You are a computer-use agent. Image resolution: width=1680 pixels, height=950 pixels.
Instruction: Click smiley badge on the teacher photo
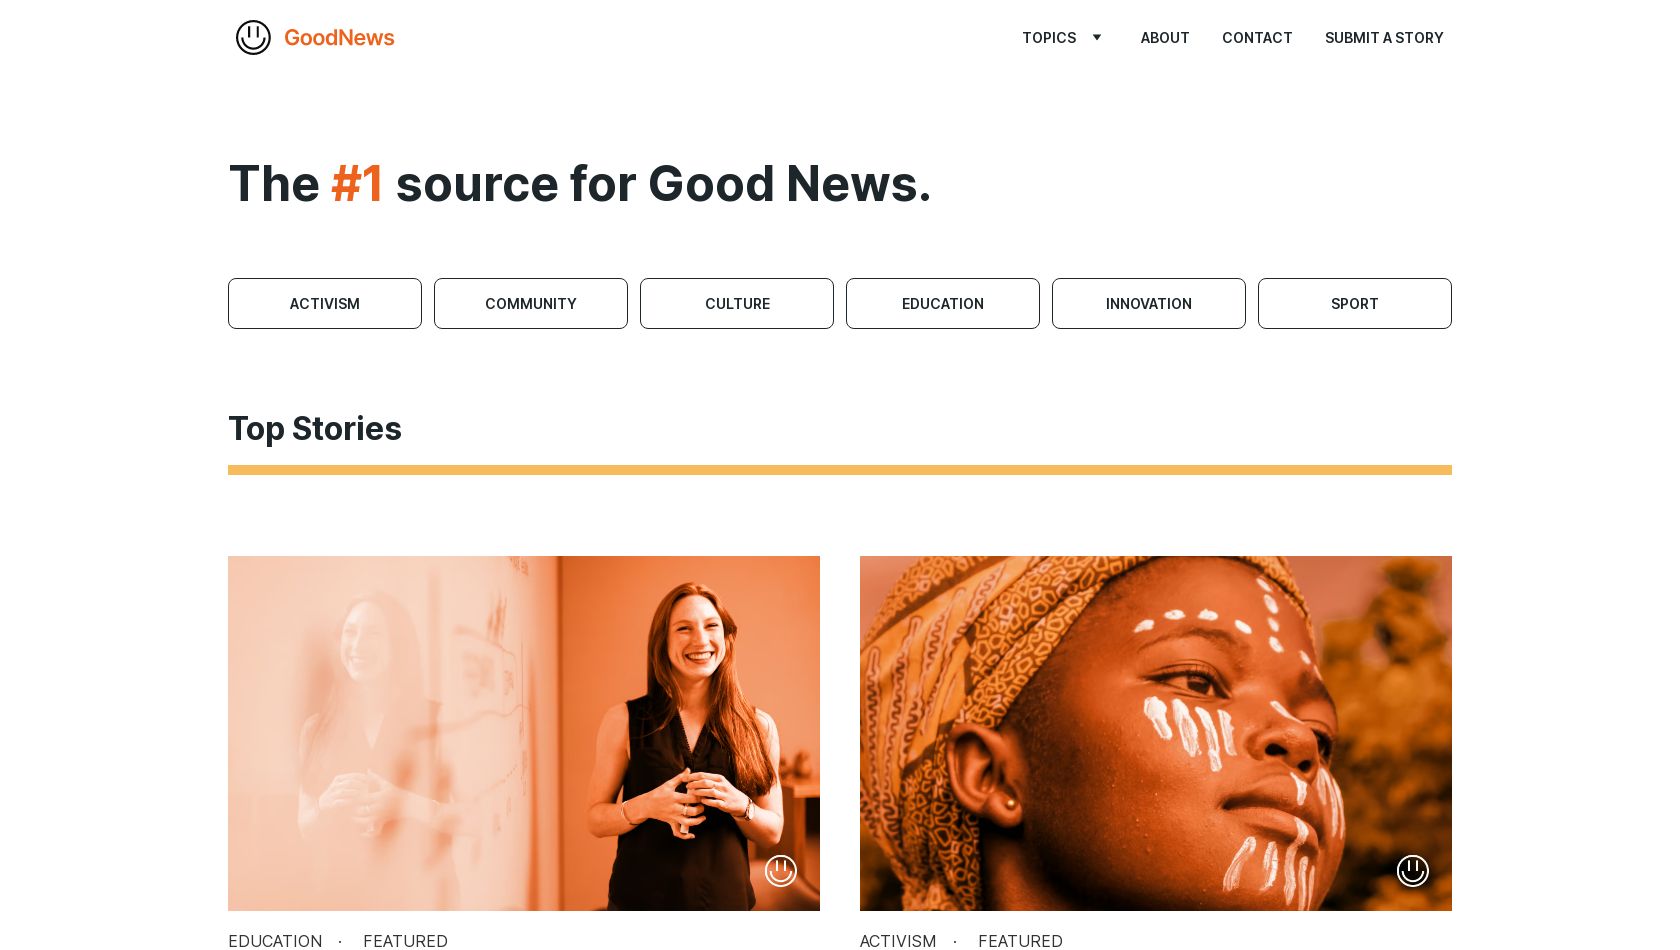click(781, 871)
